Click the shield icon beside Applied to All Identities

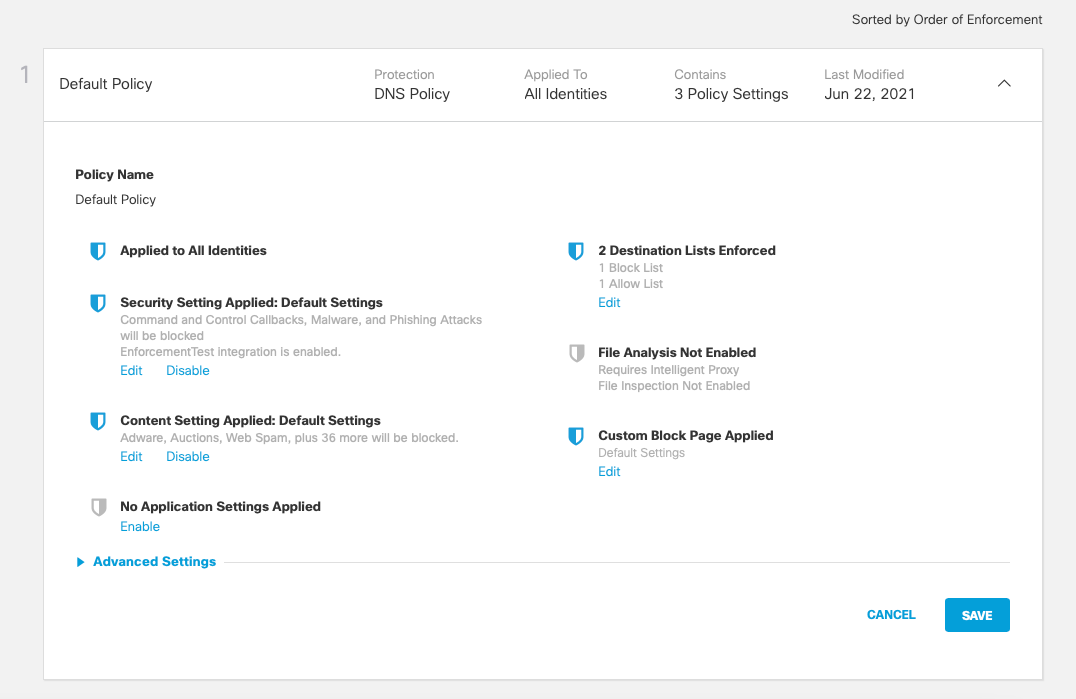98,251
